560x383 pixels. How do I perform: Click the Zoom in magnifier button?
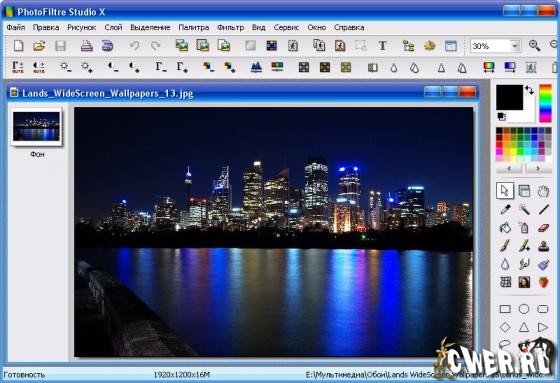coord(534,46)
